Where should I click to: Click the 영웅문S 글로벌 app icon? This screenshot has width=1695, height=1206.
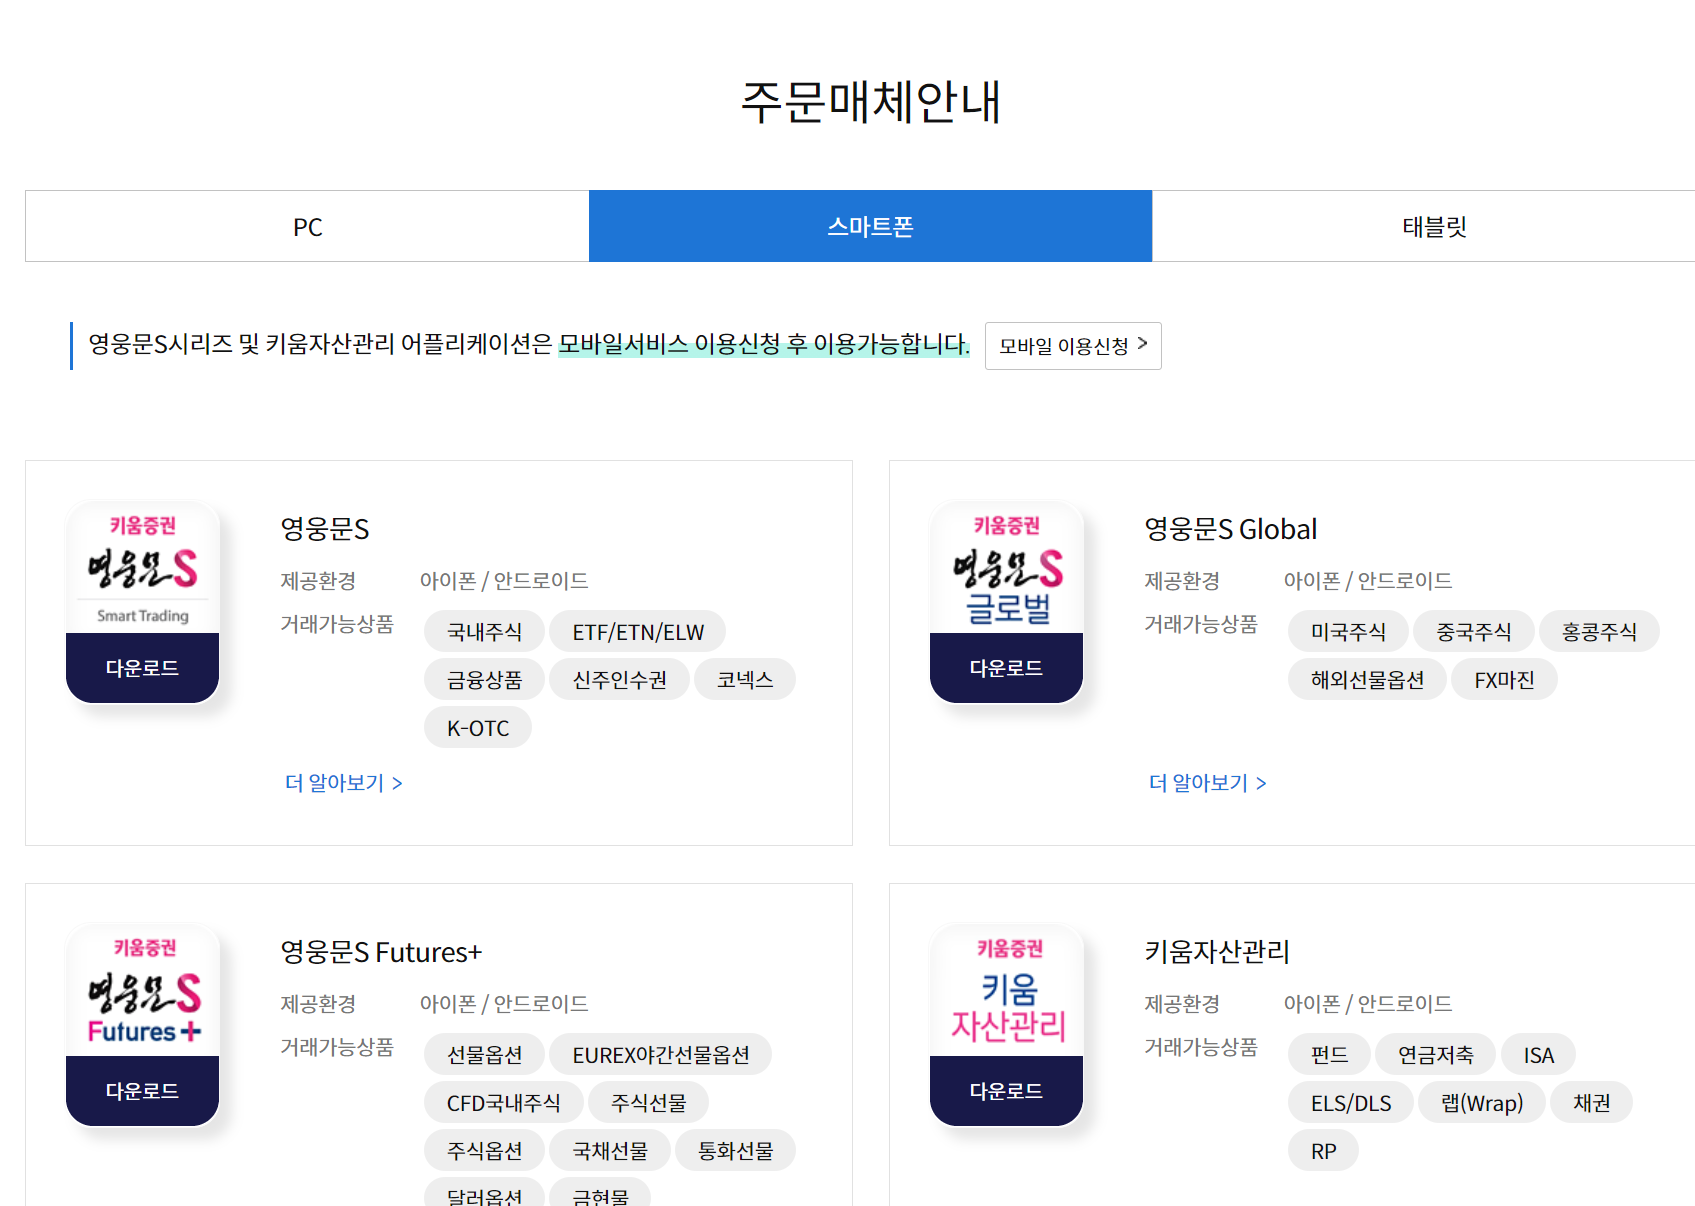tap(1006, 568)
